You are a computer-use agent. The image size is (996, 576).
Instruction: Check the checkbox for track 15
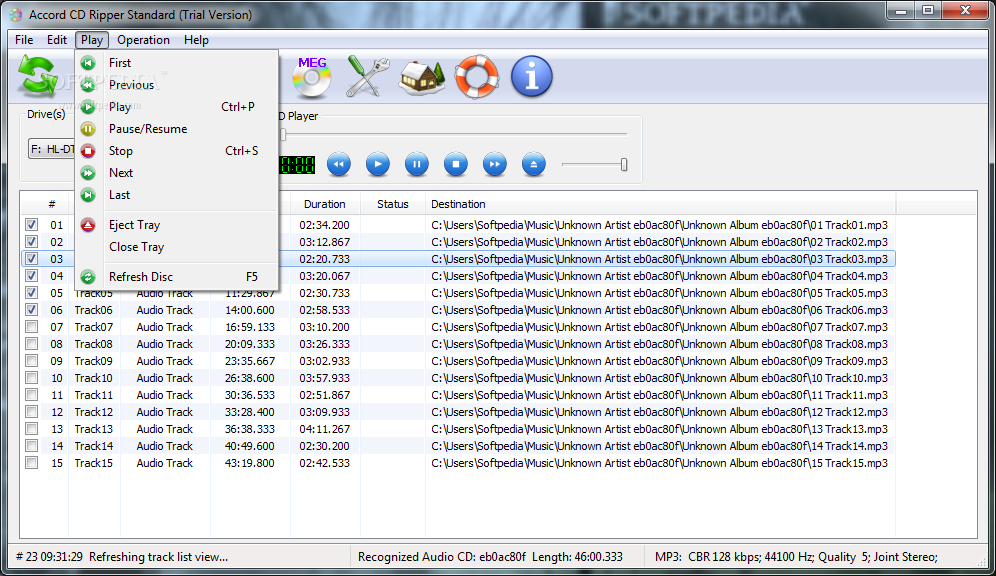point(31,463)
